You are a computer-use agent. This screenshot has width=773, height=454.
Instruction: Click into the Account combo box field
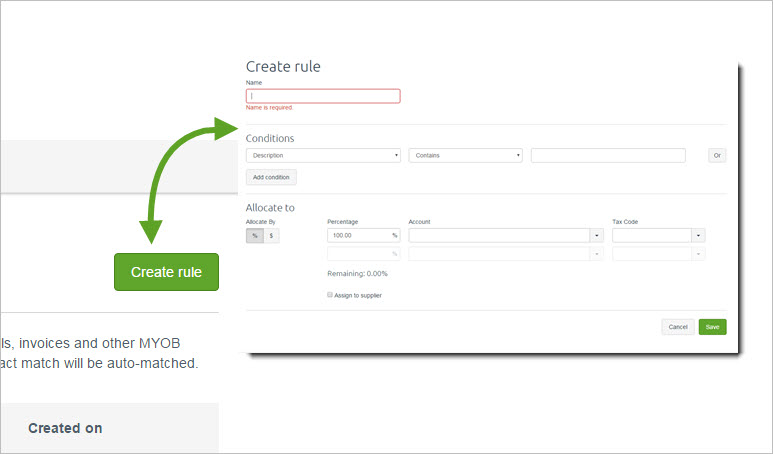499,236
